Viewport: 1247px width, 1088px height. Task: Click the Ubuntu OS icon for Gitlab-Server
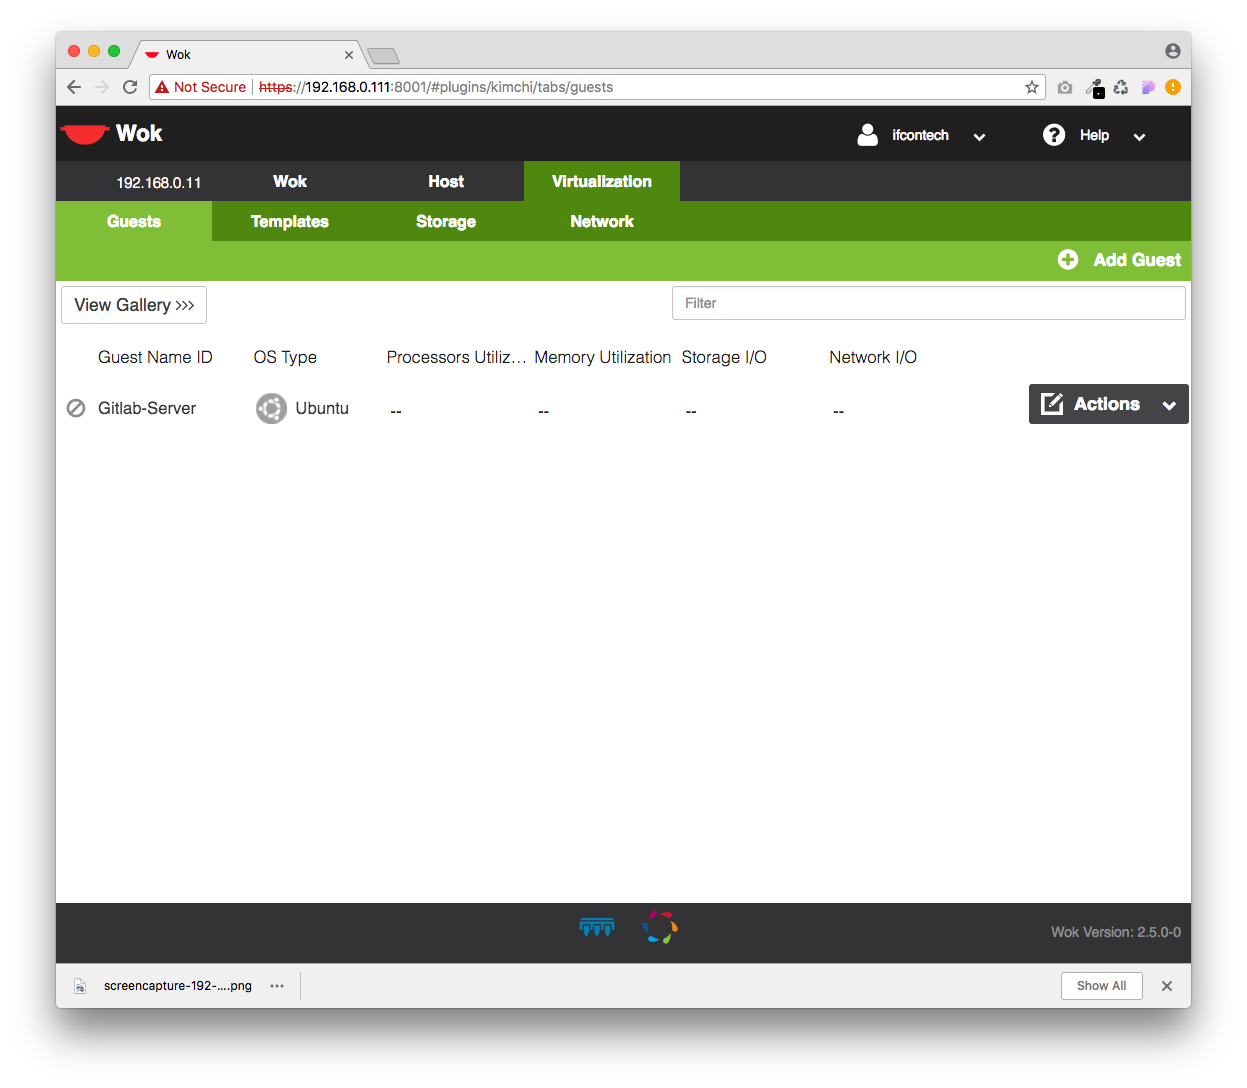(271, 408)
